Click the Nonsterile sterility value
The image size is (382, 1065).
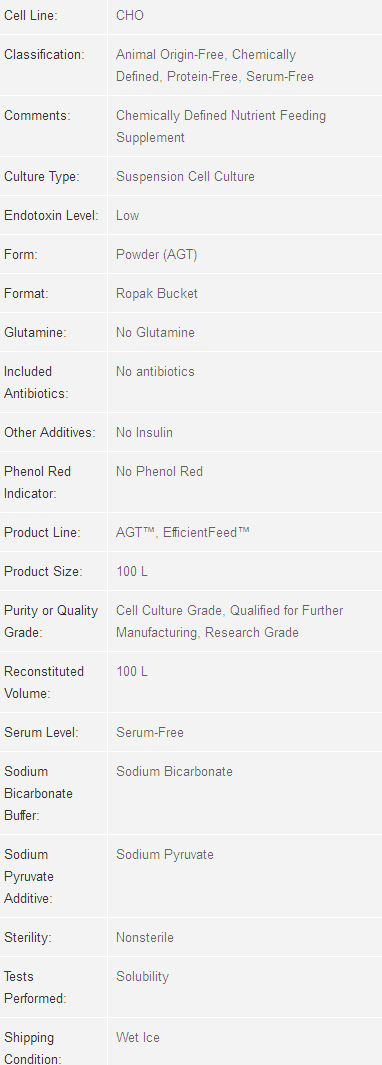coord(145,938)
